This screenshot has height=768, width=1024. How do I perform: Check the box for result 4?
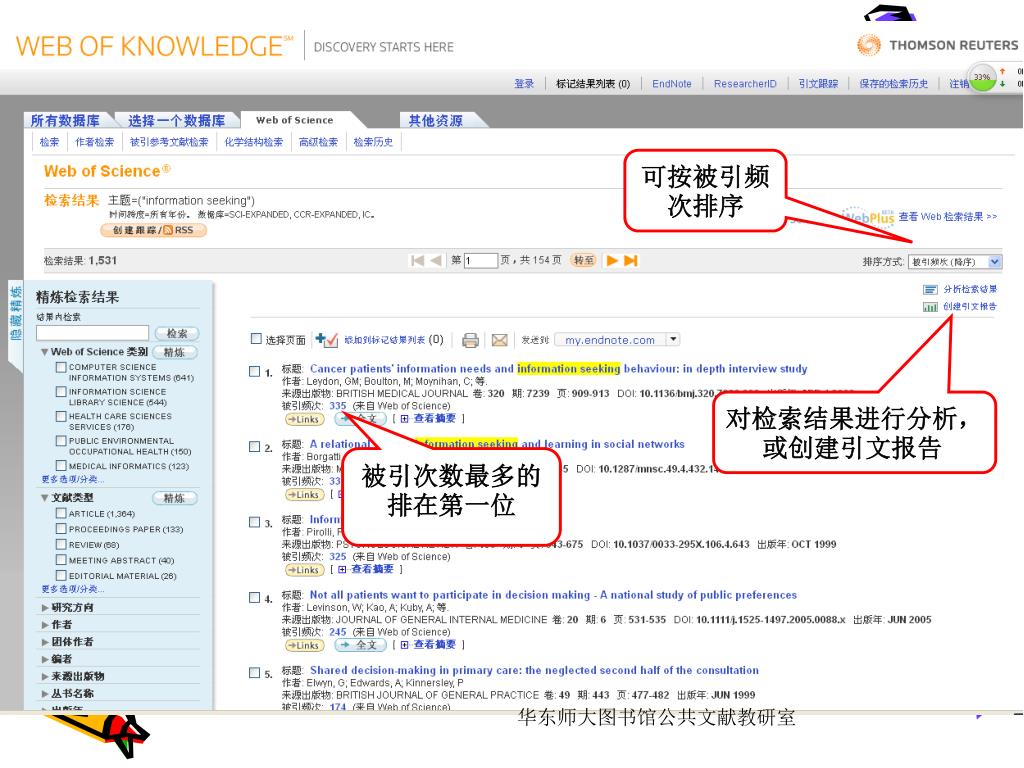coord(255,598)
